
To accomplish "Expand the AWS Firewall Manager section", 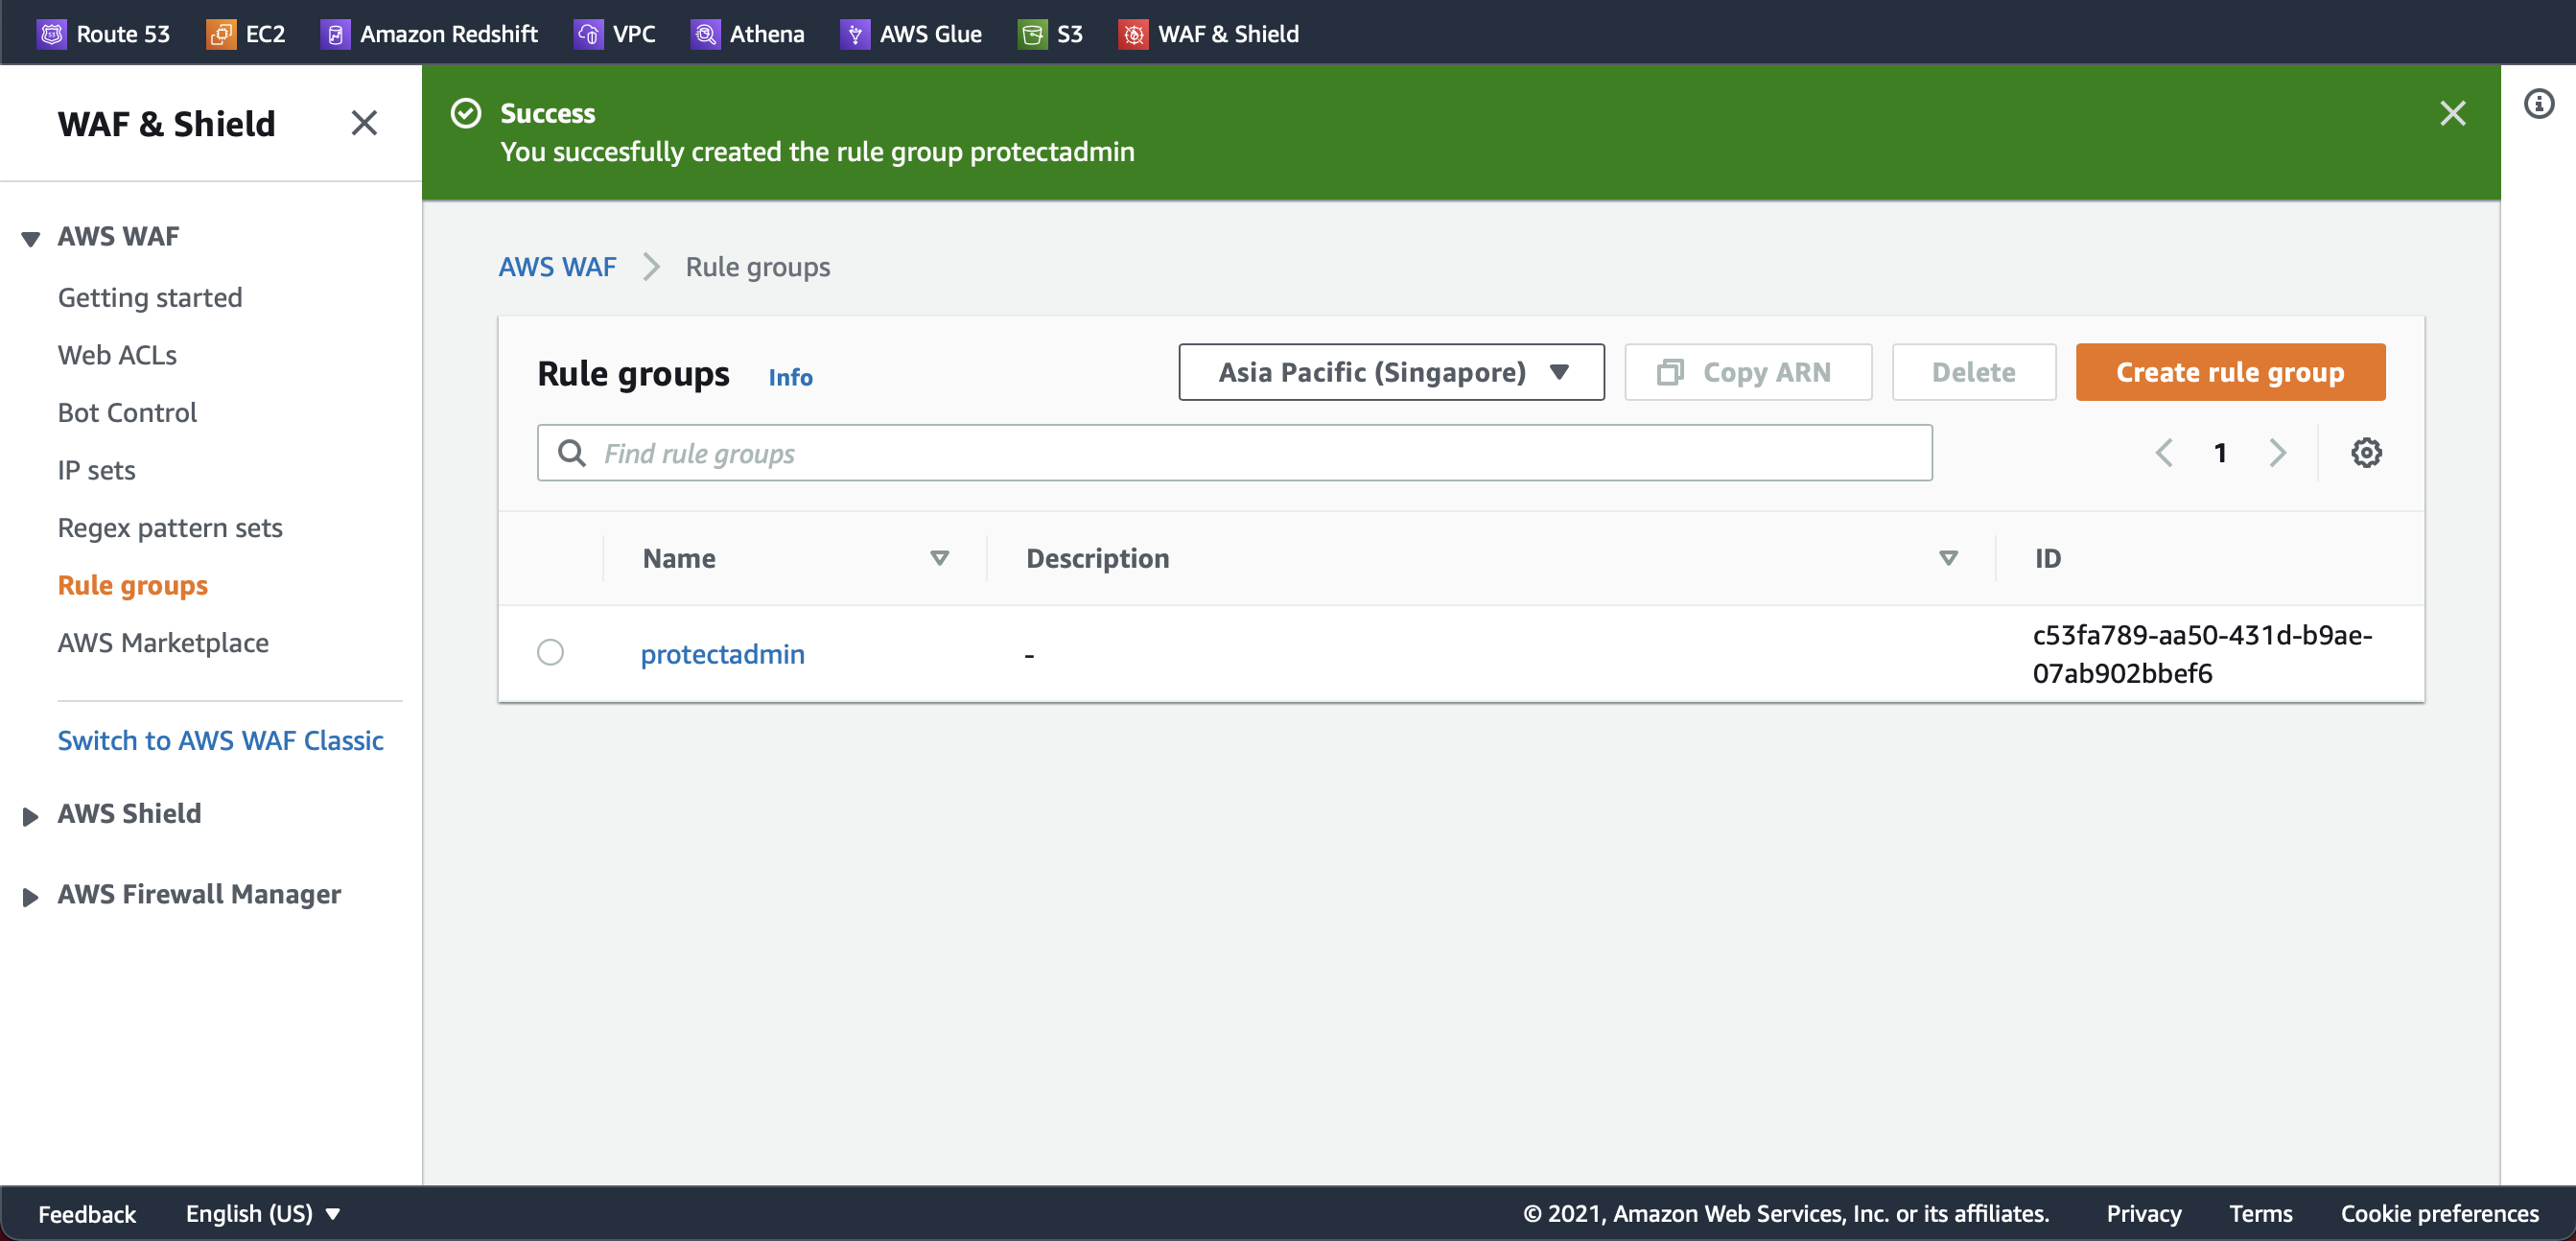I will (31, 897).
